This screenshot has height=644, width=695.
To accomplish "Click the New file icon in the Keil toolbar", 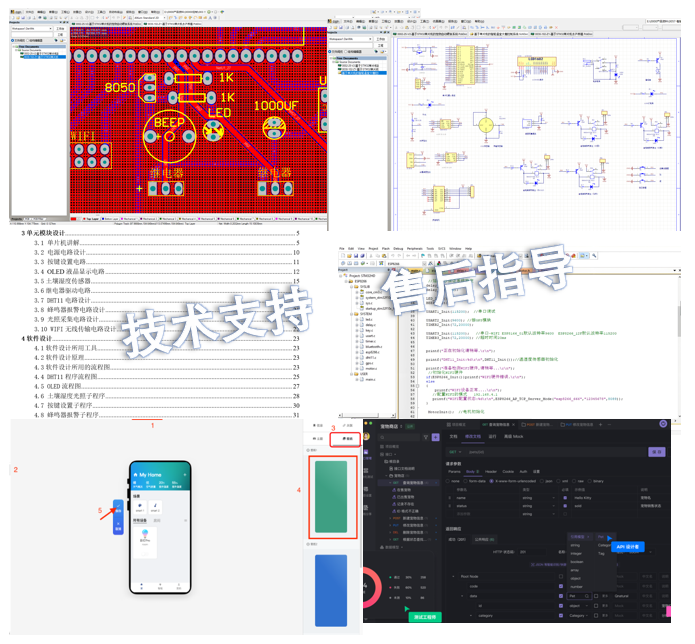I will pos(343,256).
